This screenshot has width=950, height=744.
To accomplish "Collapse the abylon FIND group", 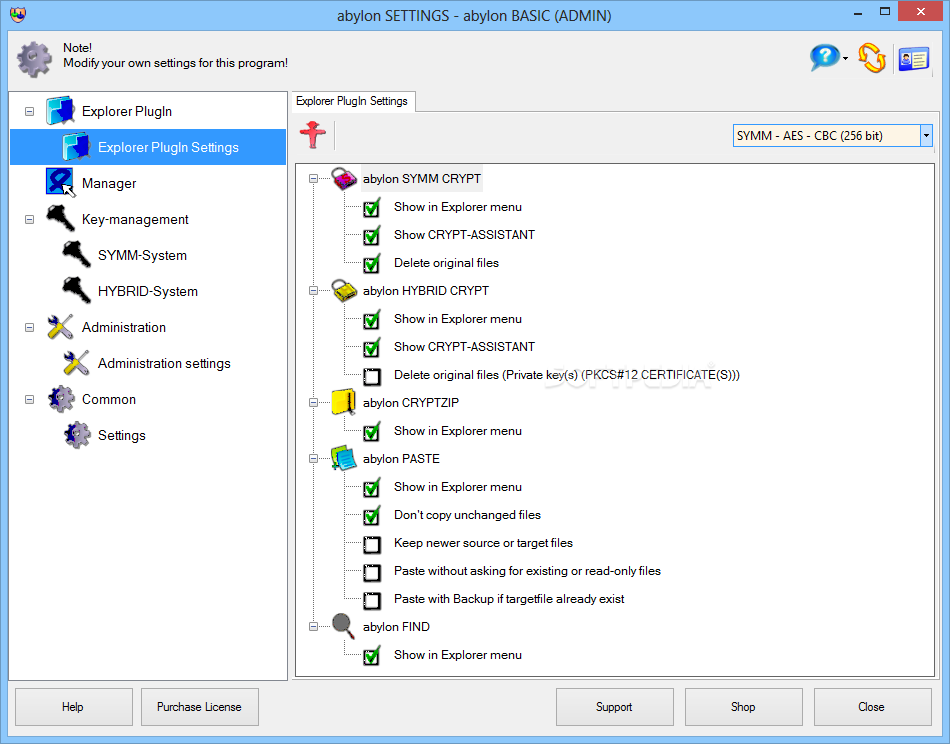I will coord(313,626).
